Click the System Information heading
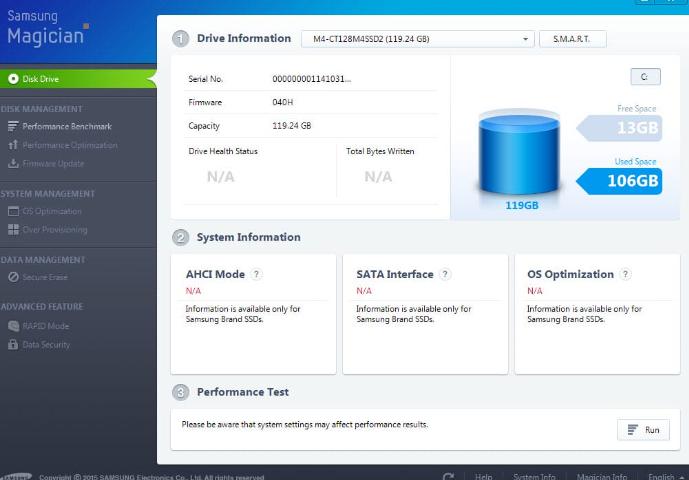The image size is (689, 480). [249, 237]
